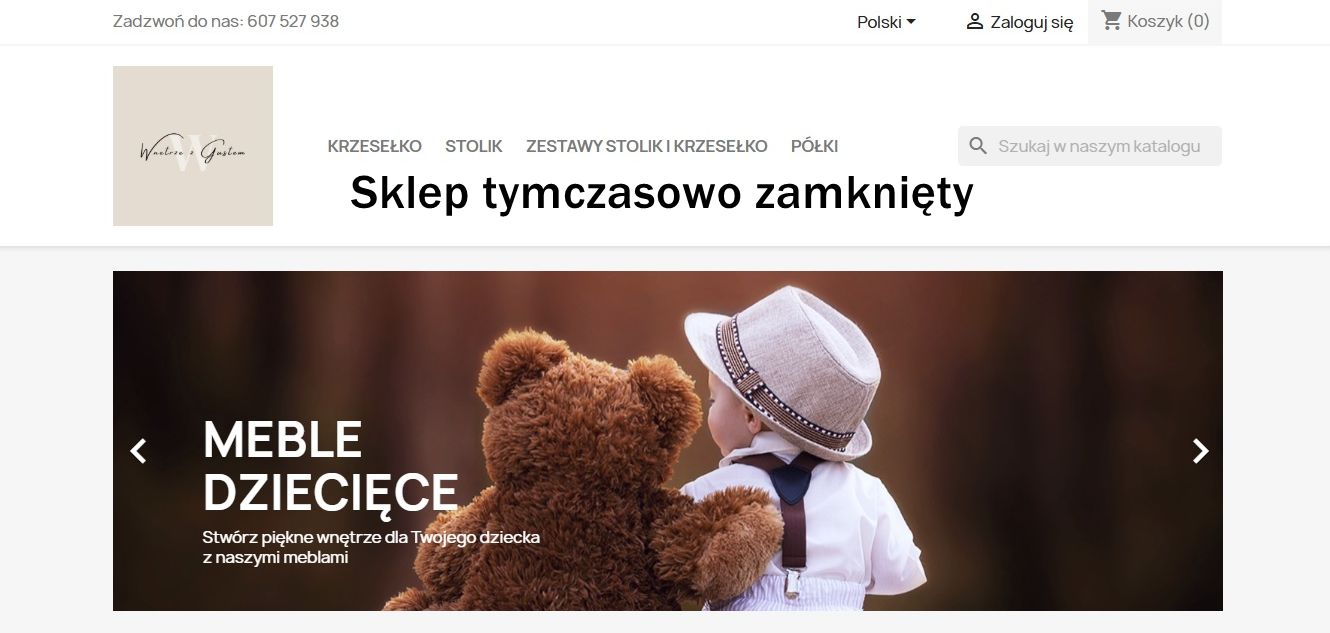Select the STOLIK menu item
Viewport: 1330px width, 633px height.
coord(474,146)
